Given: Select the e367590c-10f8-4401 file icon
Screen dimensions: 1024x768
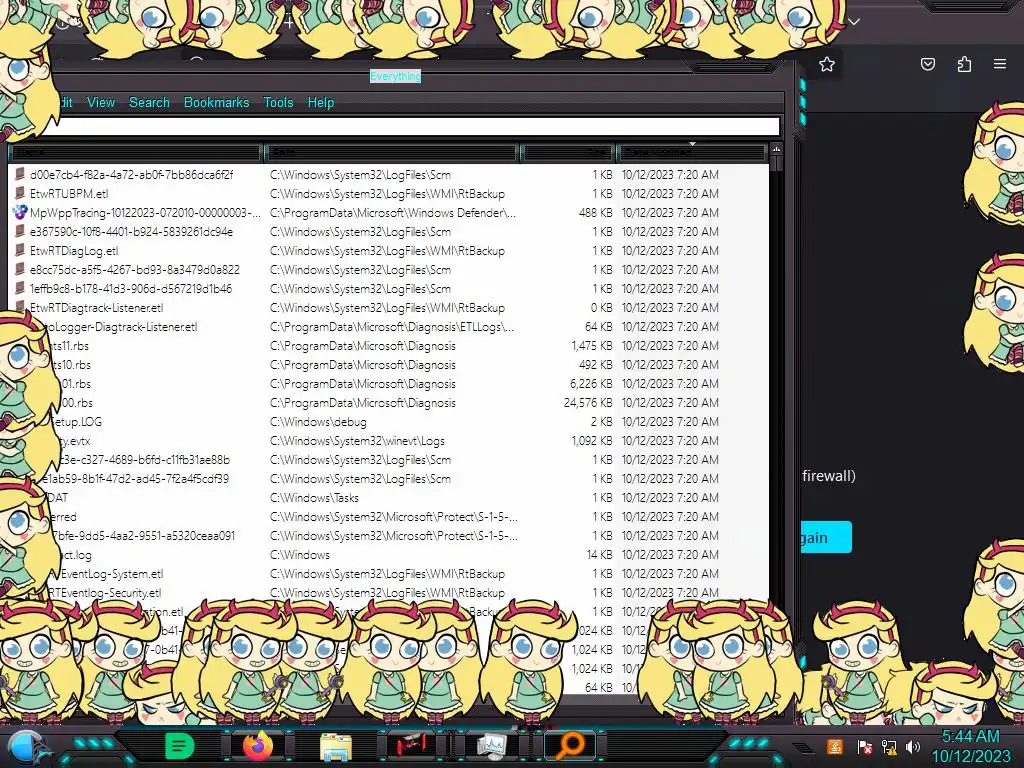Looking at the screenshot, I should [x=20, y=231].
